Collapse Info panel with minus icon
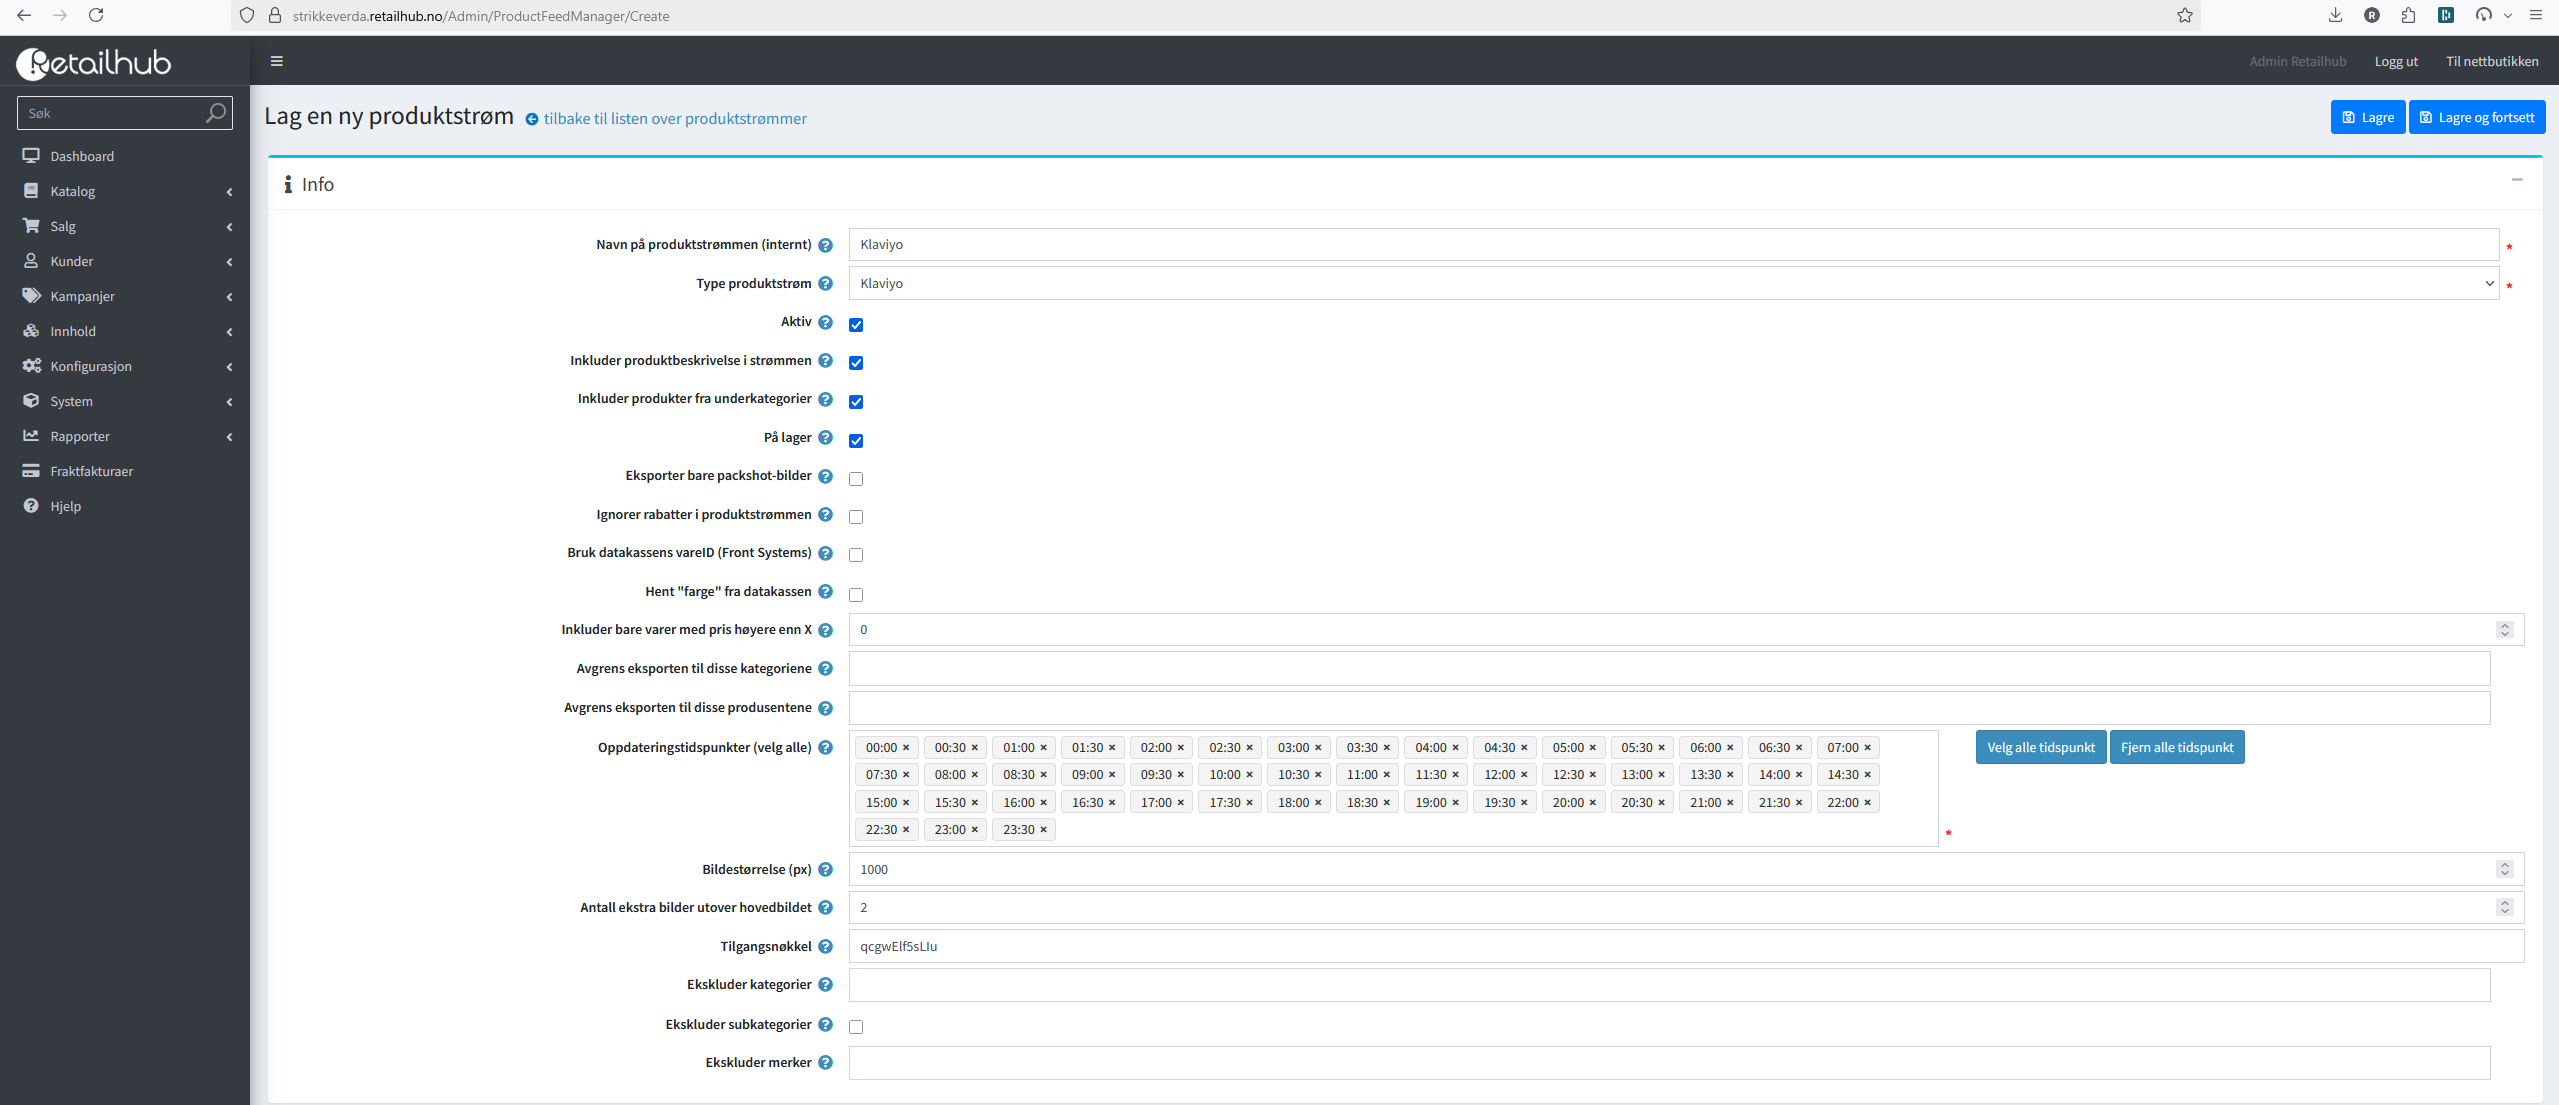Screen dimensions: 2559x1105 pyautogui.click(x=2516, y=180)
